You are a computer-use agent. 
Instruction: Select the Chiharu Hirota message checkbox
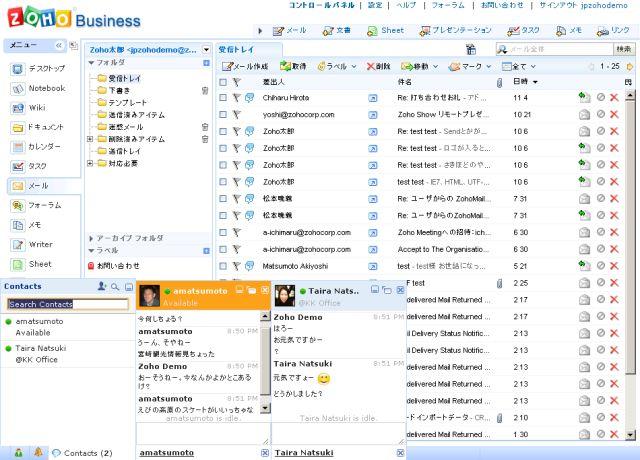(x=223, y=98)
